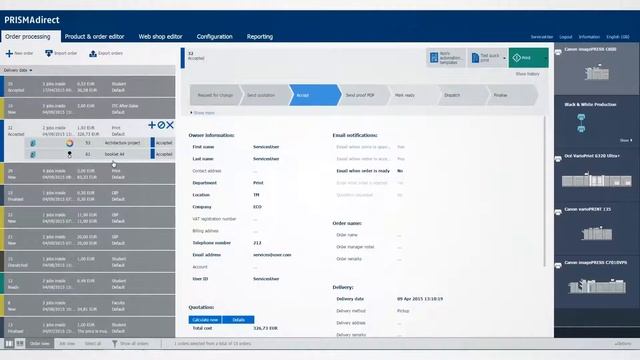The height and width of the screenshot is (360, 640).
Task: Click the Export orders icon
Action: click(x=93, y=53)
